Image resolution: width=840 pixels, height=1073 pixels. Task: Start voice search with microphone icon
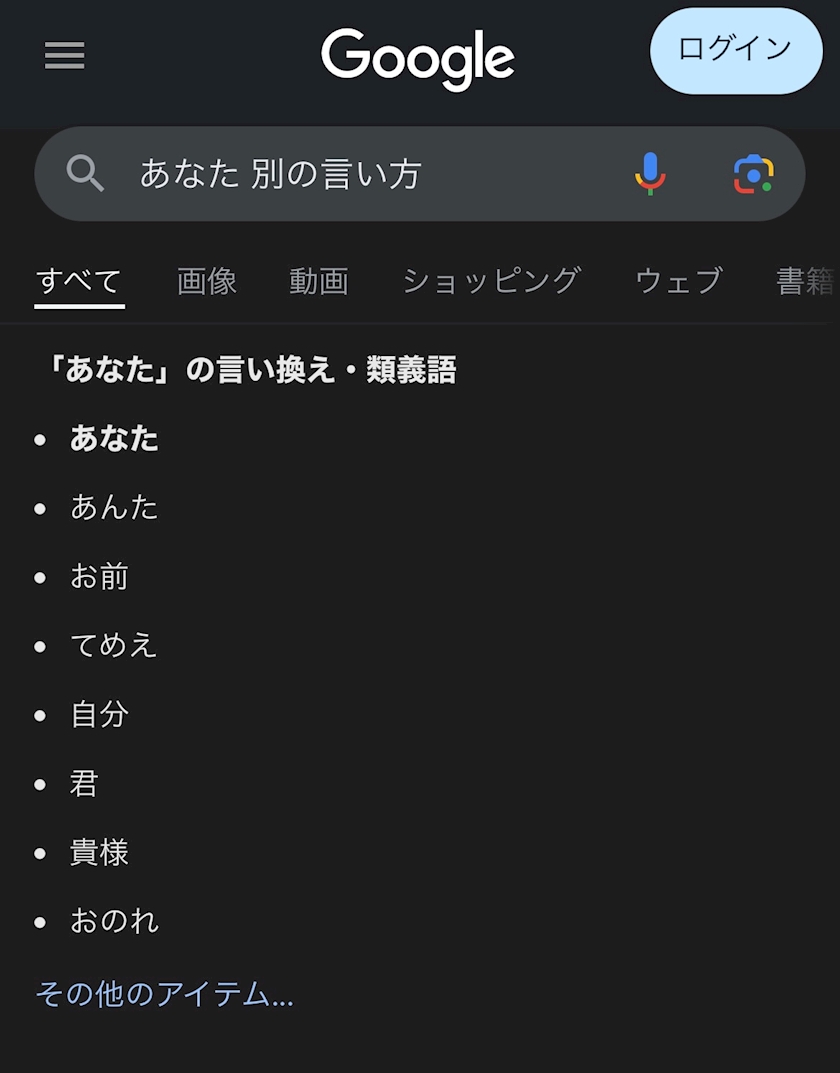click(x=650, y=174)
